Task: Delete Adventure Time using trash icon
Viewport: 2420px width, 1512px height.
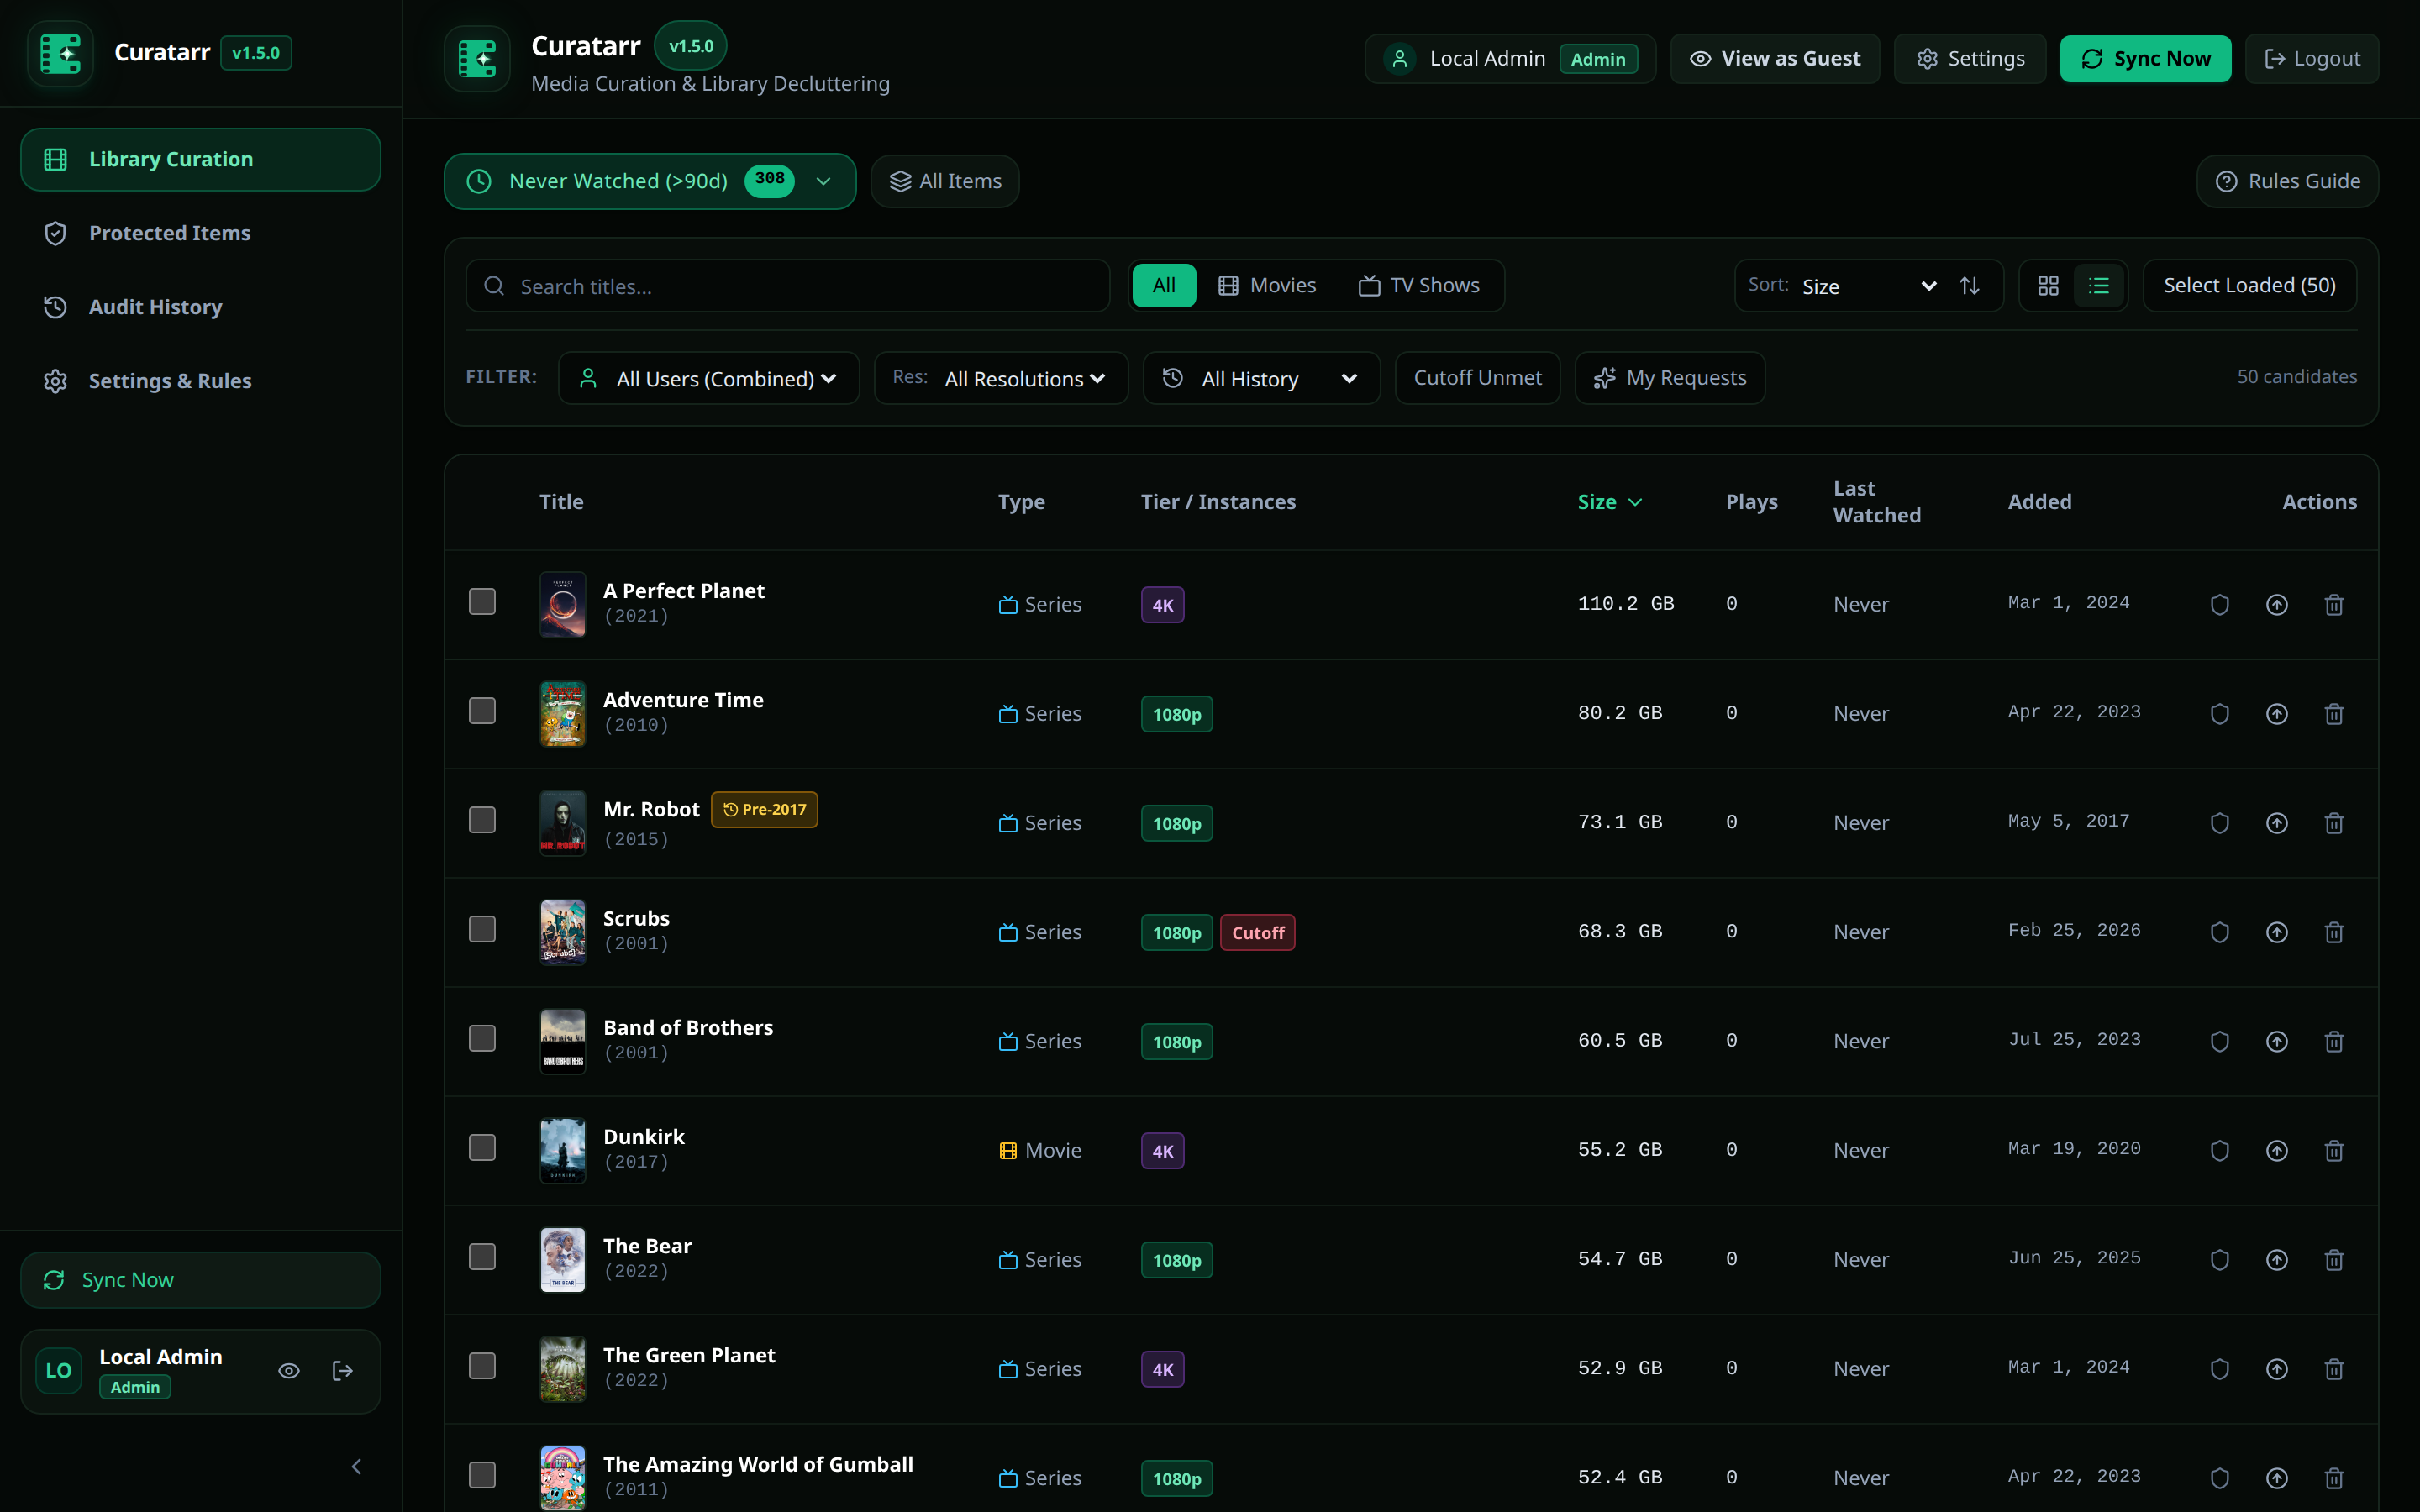Action: (2334, 713)
